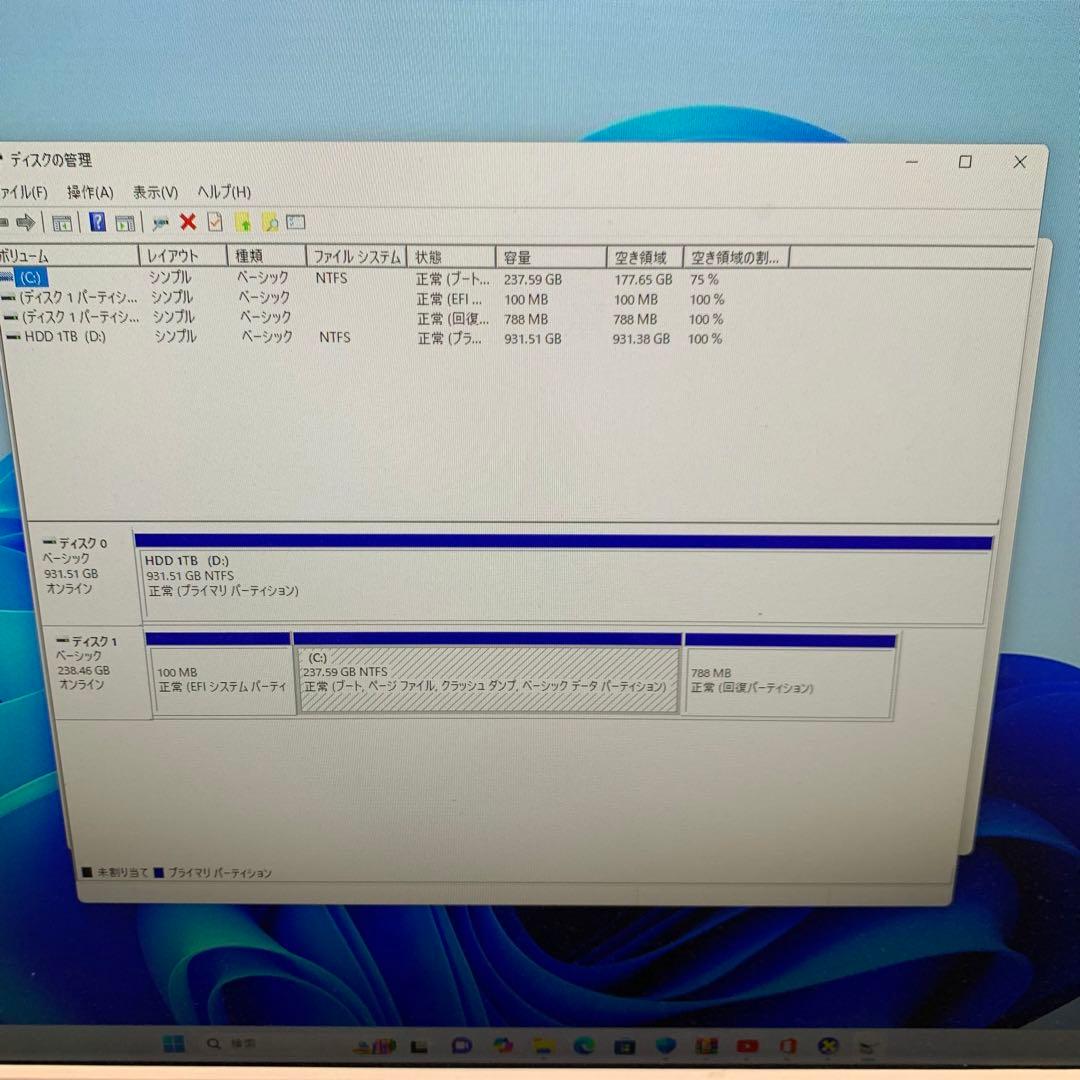Open Microsoft Edge from the taskbar
Screen dimensions: 1080x1080
(x=585, y=1046)
